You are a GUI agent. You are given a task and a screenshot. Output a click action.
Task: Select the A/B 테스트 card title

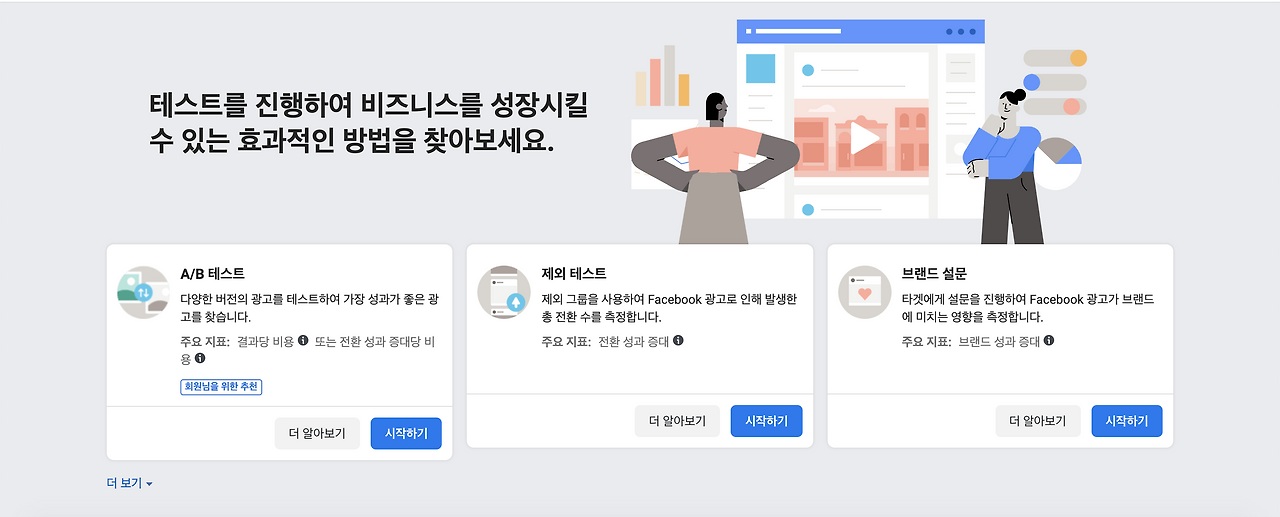click(212, 274)
